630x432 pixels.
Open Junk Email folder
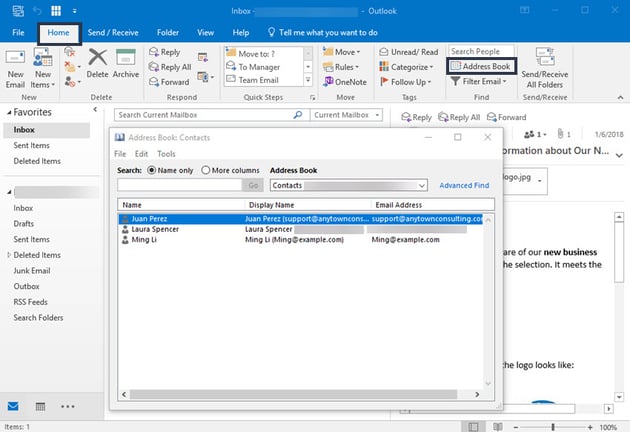(32, 270)
